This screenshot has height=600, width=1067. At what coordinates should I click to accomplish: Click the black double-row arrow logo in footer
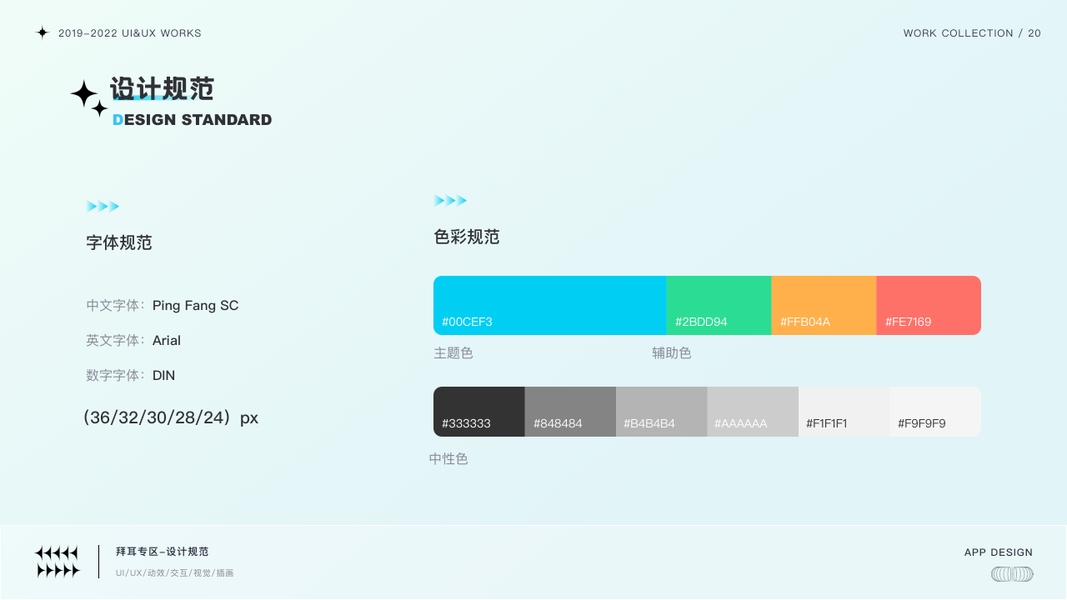point(57,562)
